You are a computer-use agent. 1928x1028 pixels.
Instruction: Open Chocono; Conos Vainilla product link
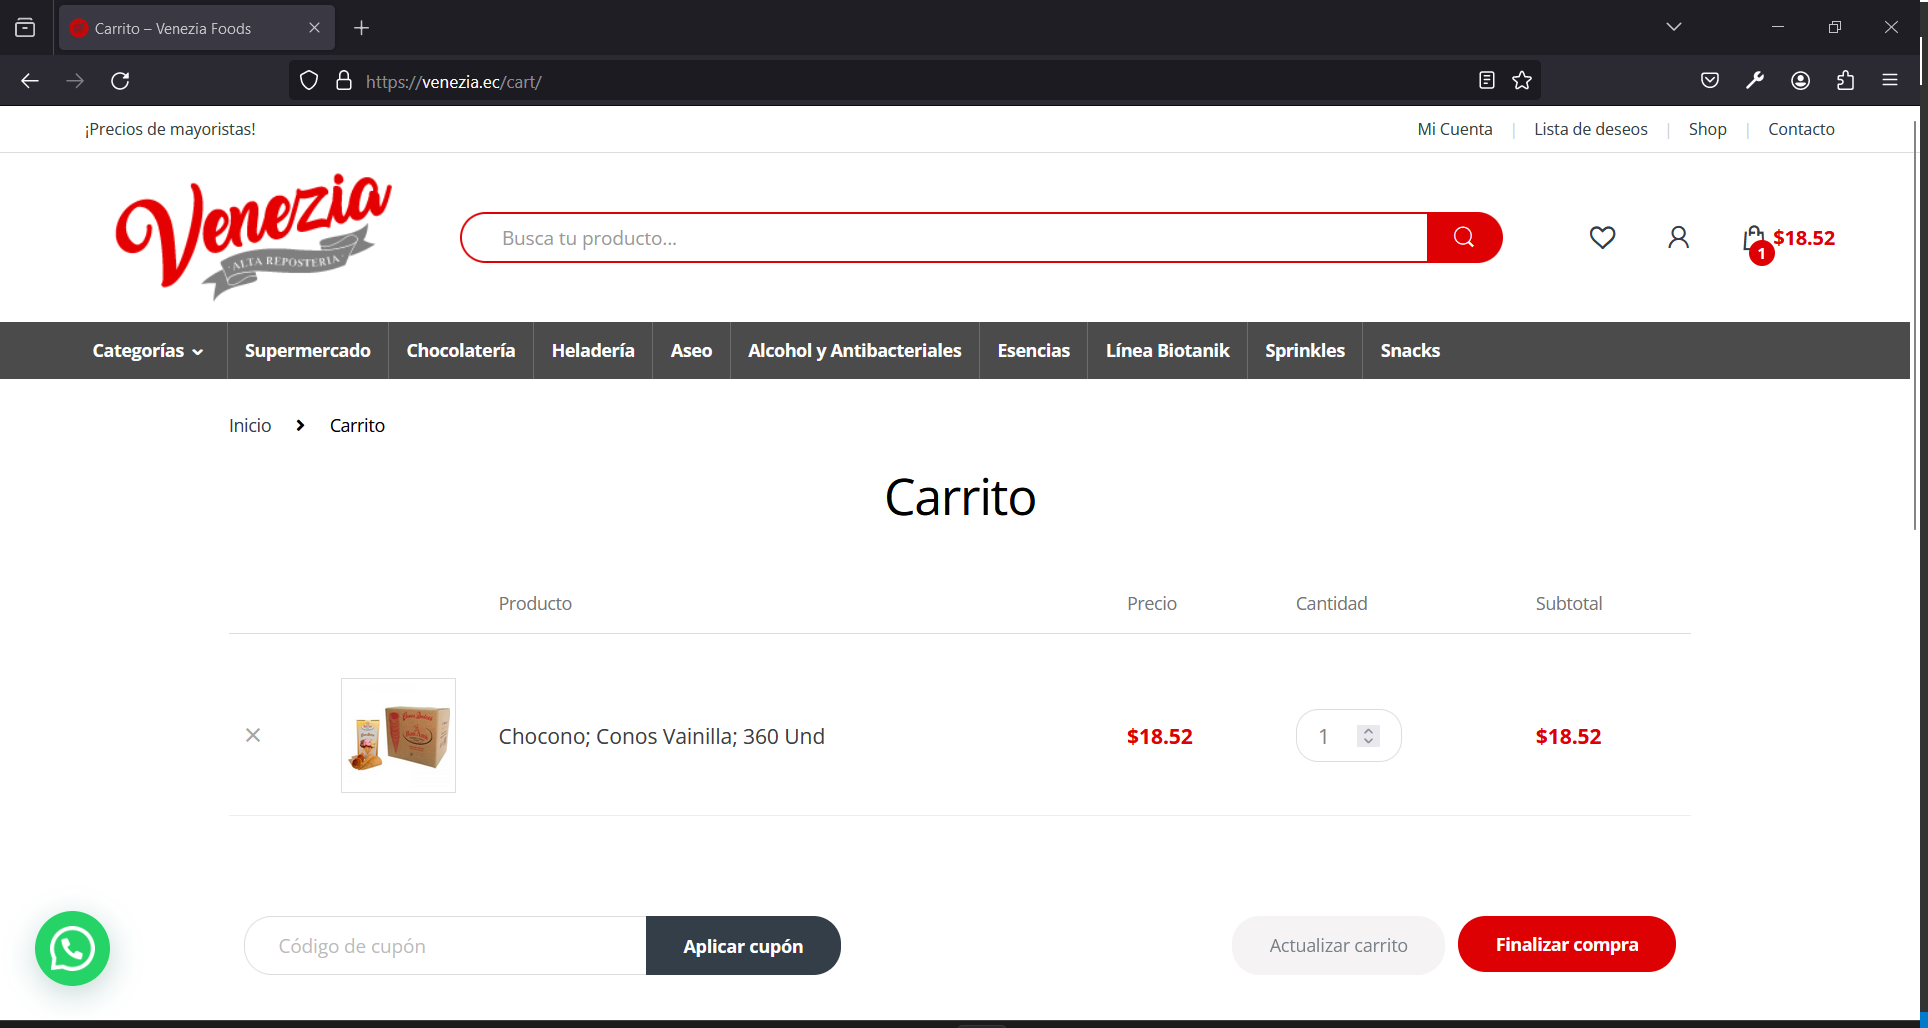click(662, 737)
